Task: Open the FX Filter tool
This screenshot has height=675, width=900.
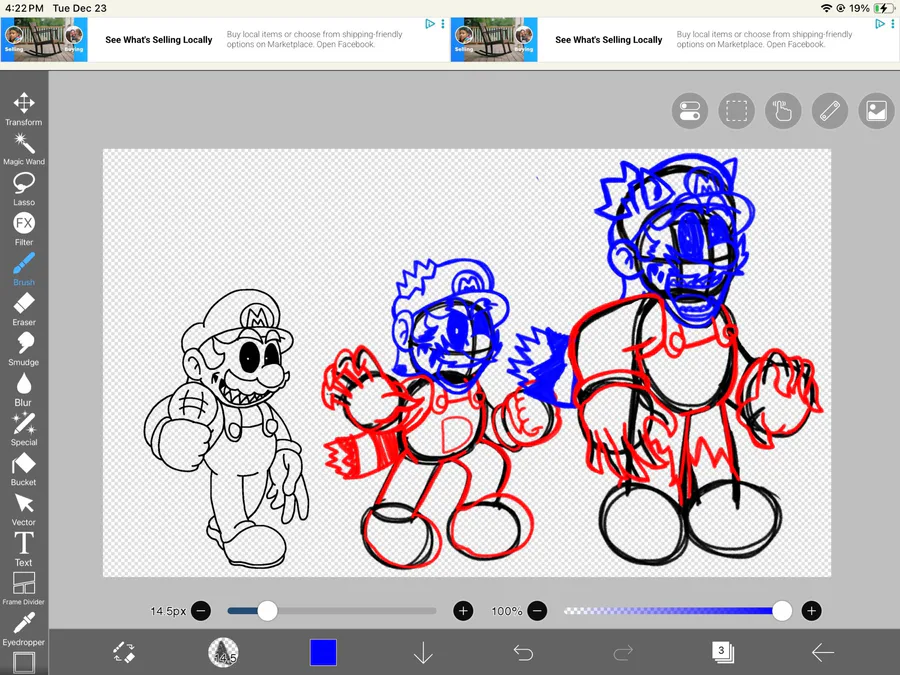Action: pos(24,229)
